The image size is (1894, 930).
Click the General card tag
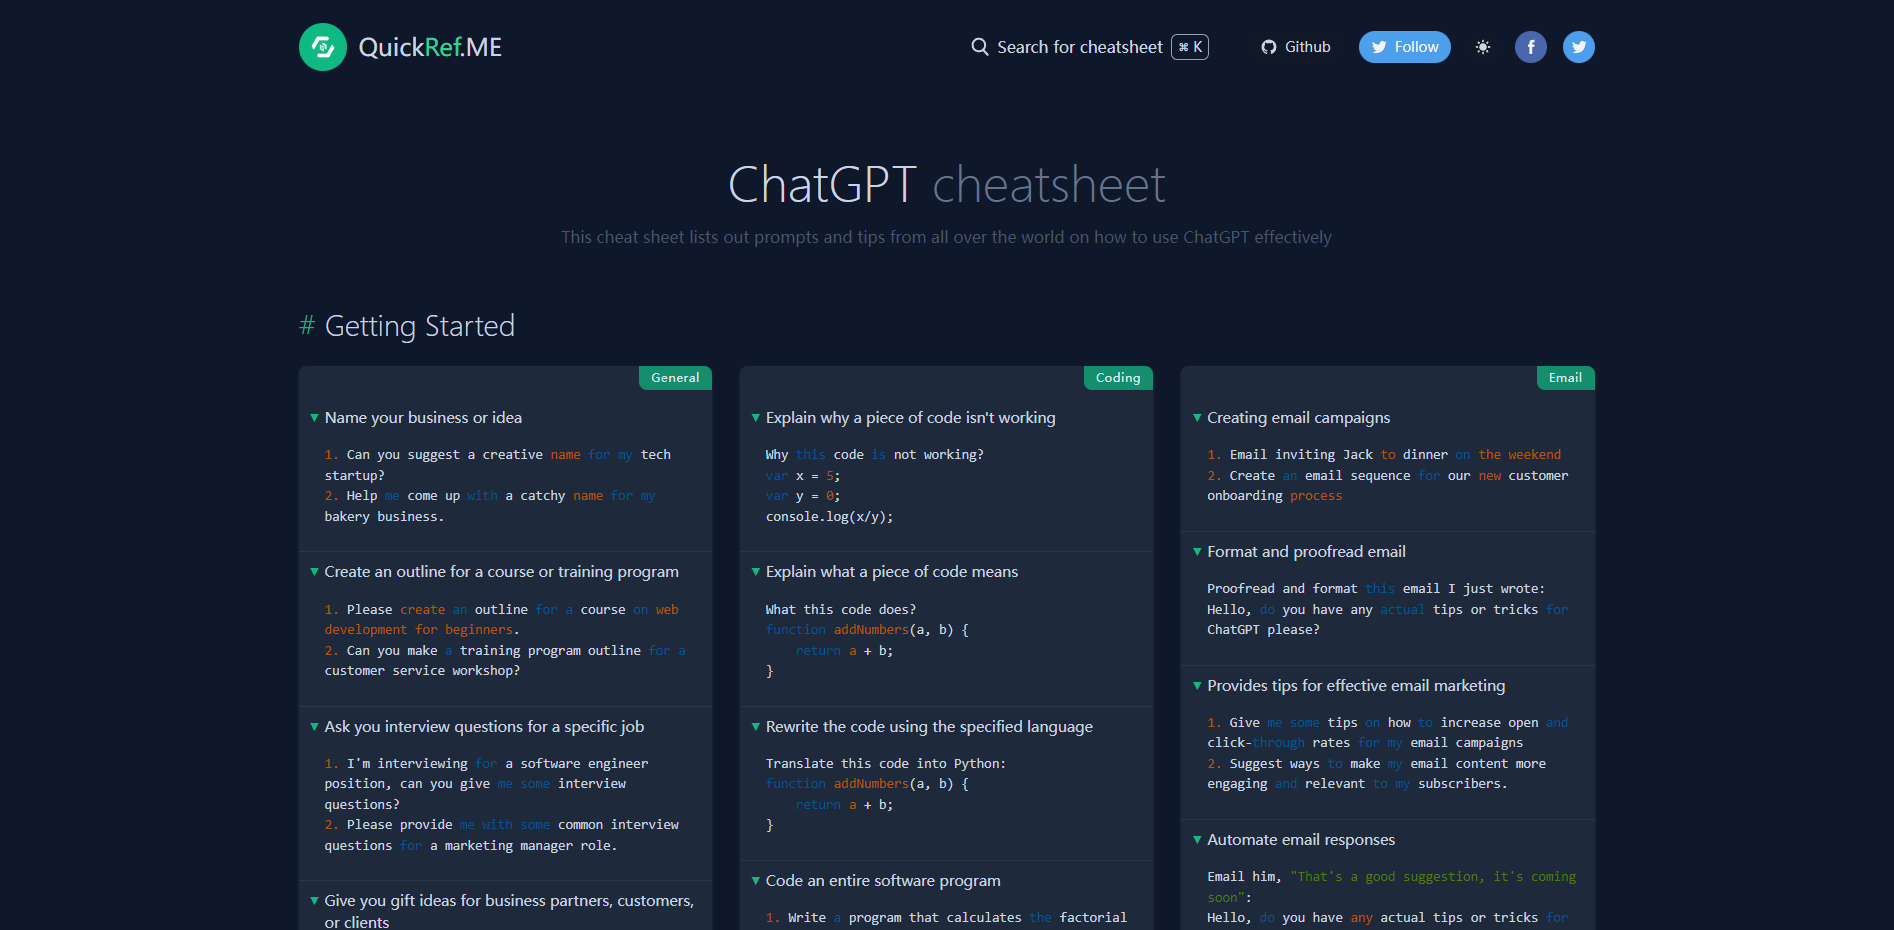675,378
